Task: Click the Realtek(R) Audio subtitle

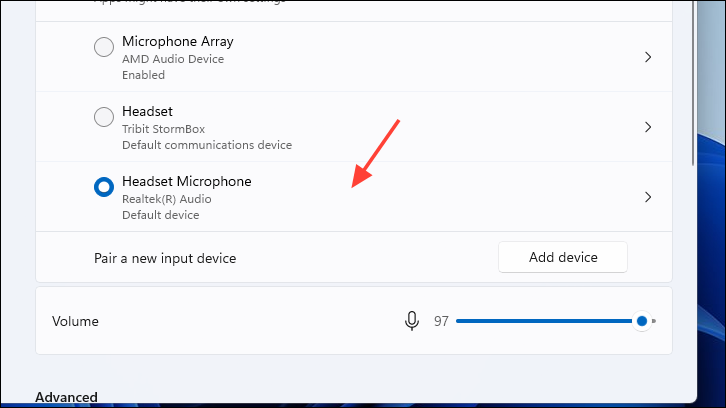Action: point(166,198)
